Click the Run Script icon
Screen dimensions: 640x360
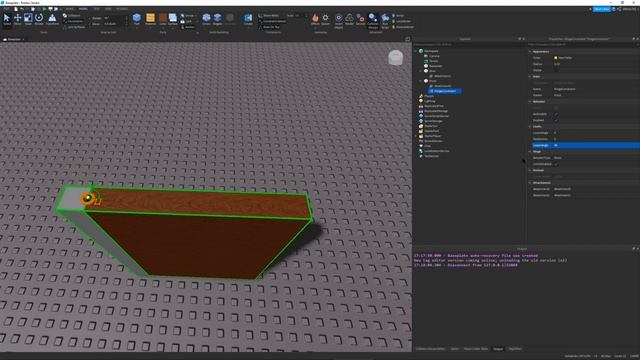coord(385,19)
